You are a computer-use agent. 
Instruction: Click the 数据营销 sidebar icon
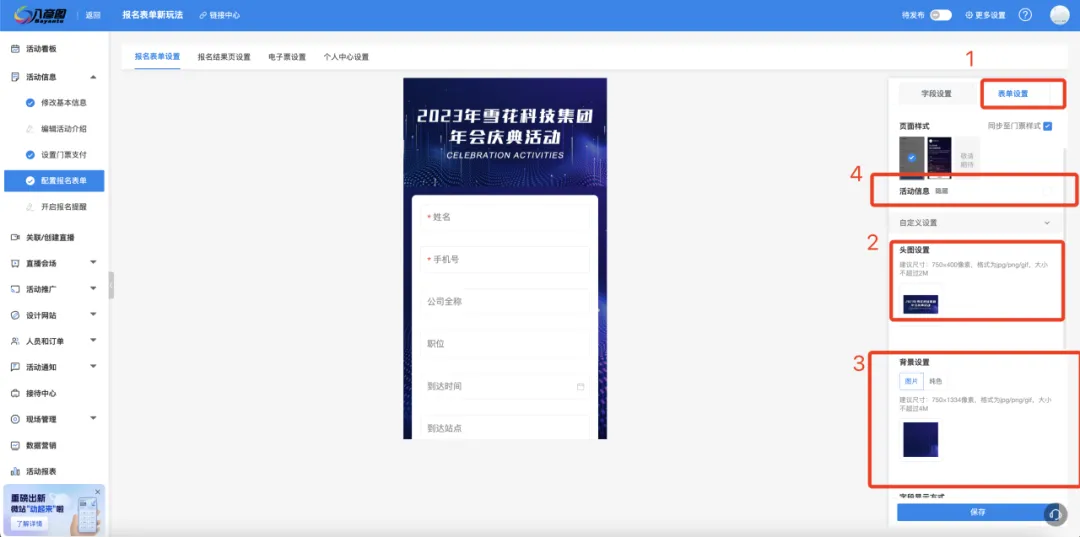tap(15, 445)
